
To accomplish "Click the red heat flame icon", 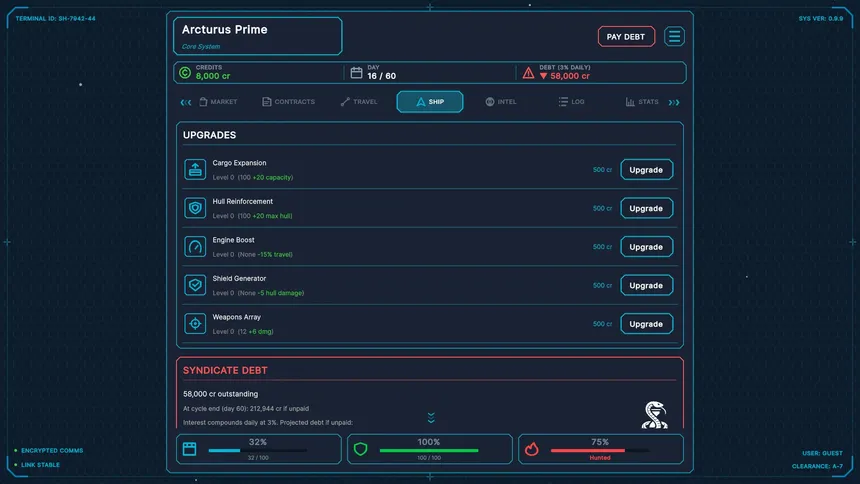I will pos(531,449).
